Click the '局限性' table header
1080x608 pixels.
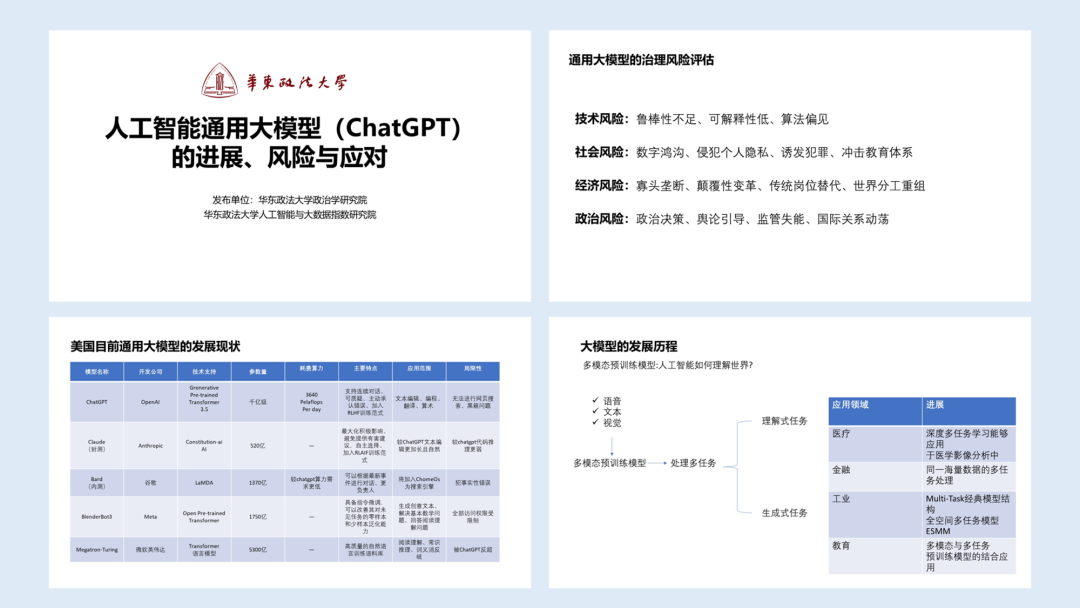pos(472,372)
